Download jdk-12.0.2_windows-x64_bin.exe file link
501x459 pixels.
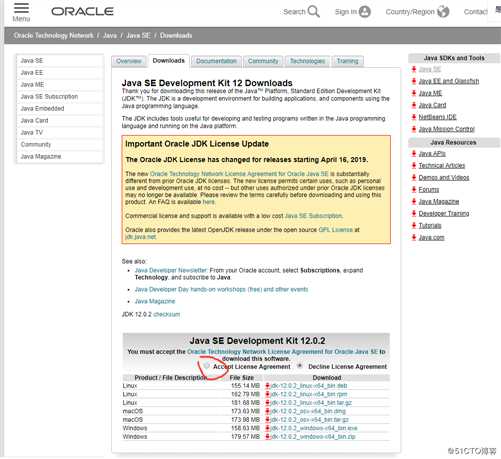coord(314,428)
